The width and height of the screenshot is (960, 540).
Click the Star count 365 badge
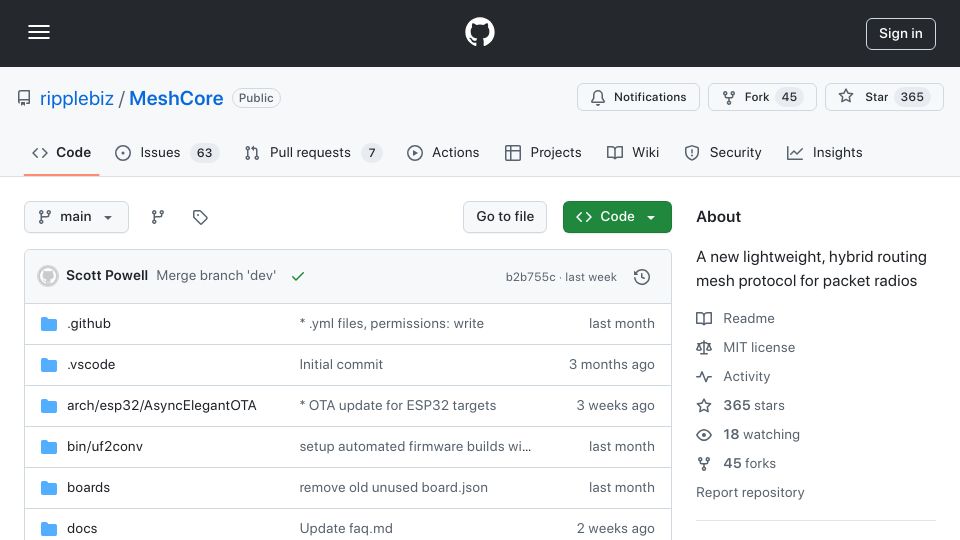(912, 97)
